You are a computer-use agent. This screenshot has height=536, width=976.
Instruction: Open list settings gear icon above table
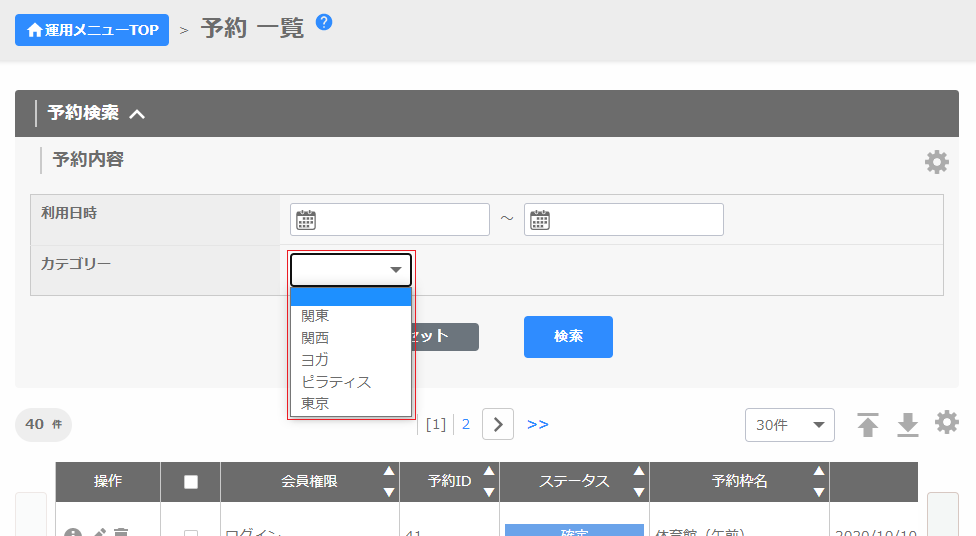click(x=946, y=423)
